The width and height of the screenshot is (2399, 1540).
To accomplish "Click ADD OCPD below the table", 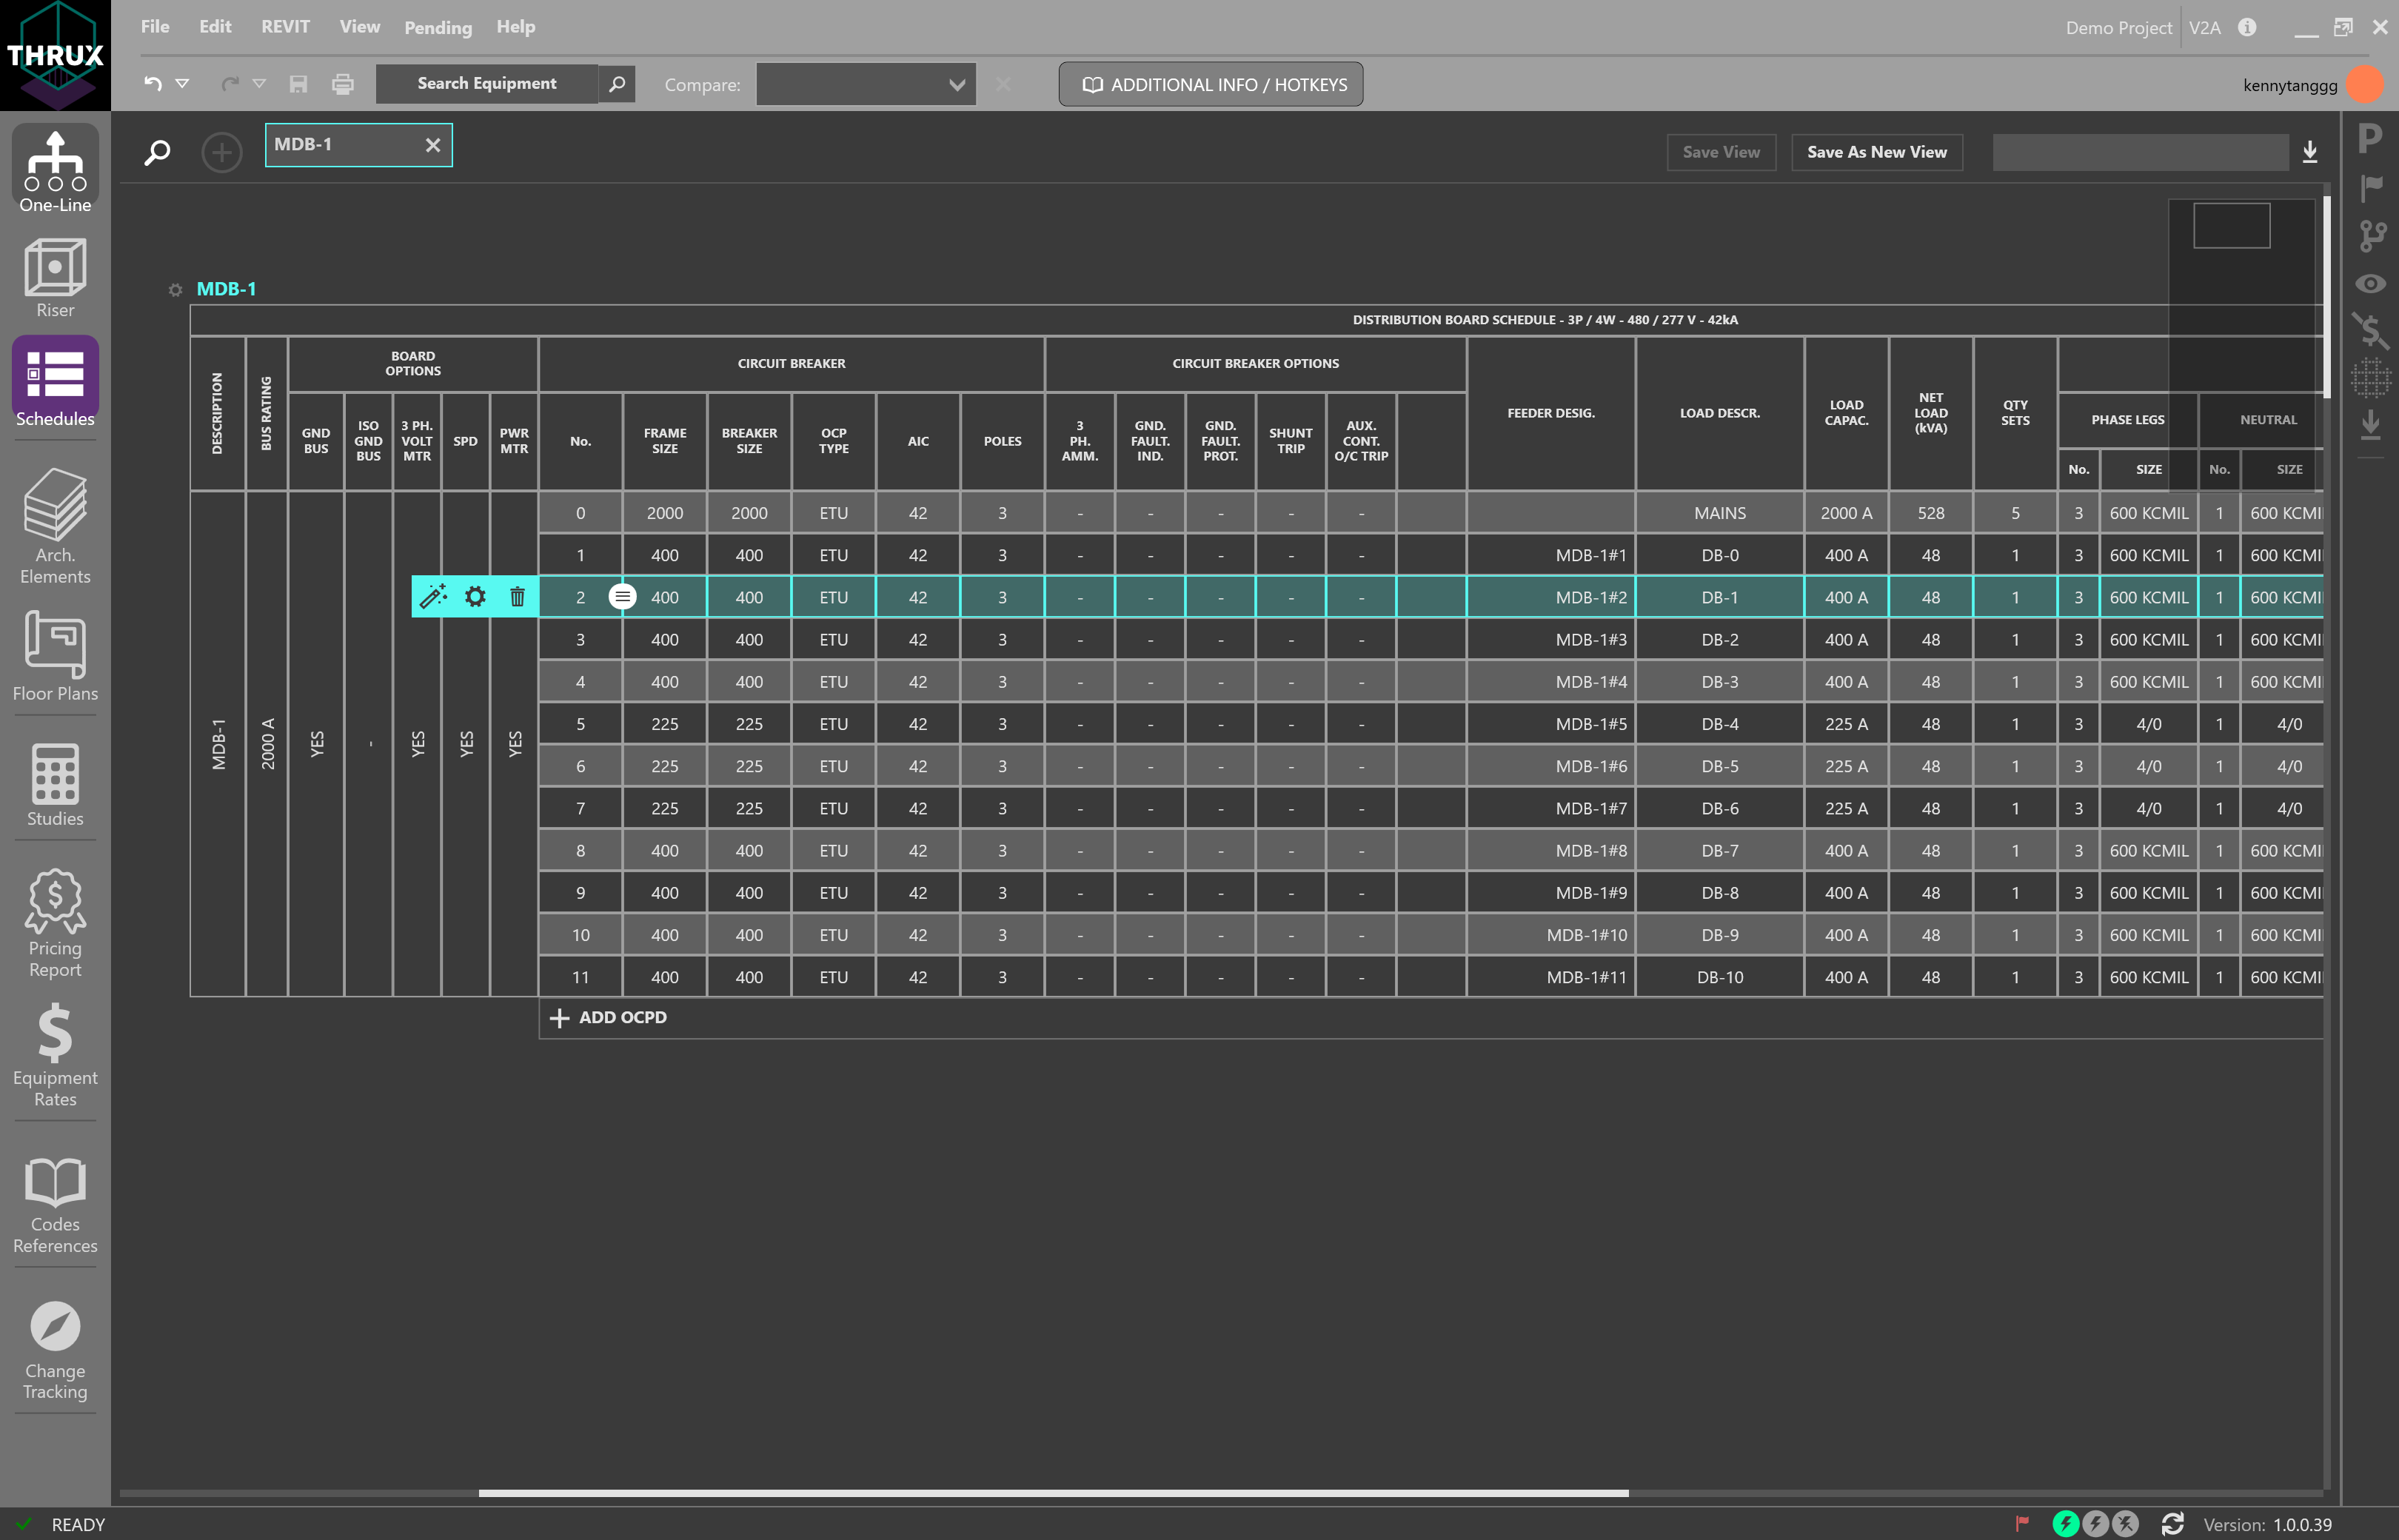I will [608, 1017].
